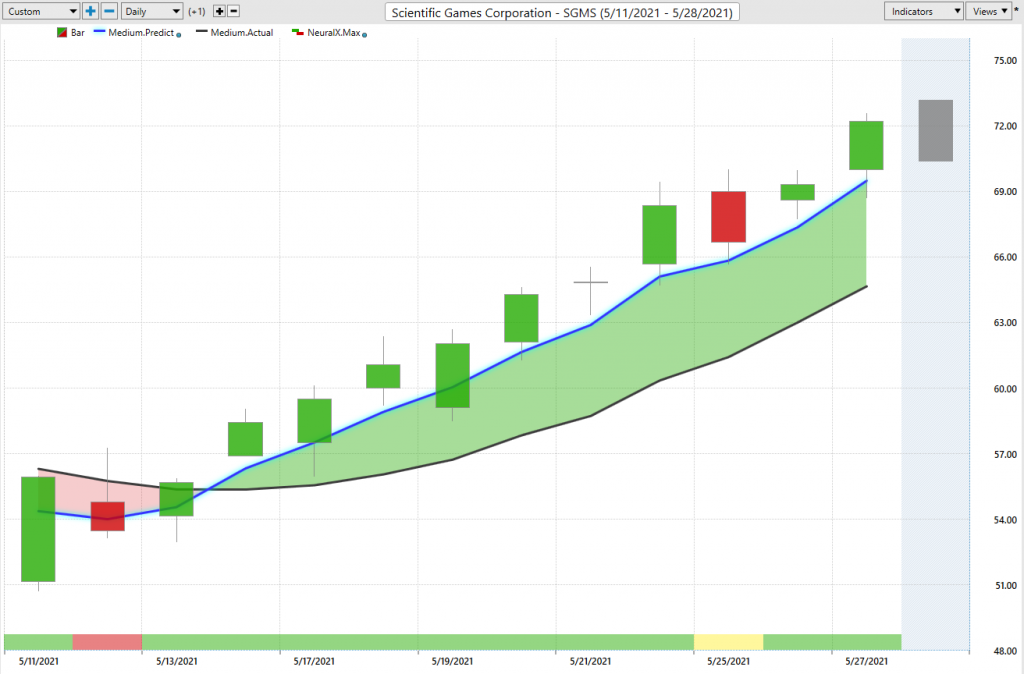Click the 69.00 price axis label
Screen dimensions: 1024x674
click(x=1005, y=191)
